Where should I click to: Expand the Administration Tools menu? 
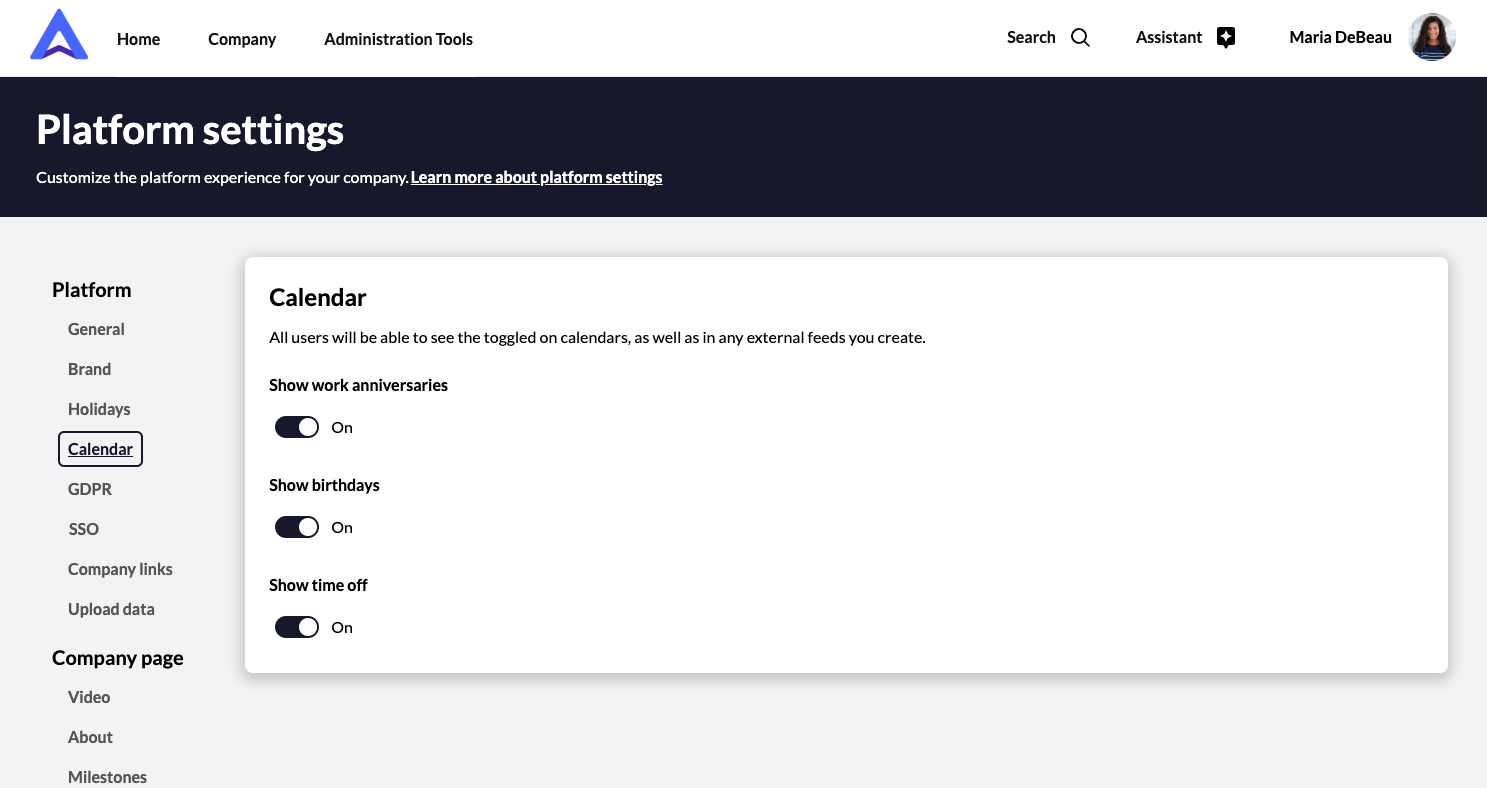coord(398,39)
